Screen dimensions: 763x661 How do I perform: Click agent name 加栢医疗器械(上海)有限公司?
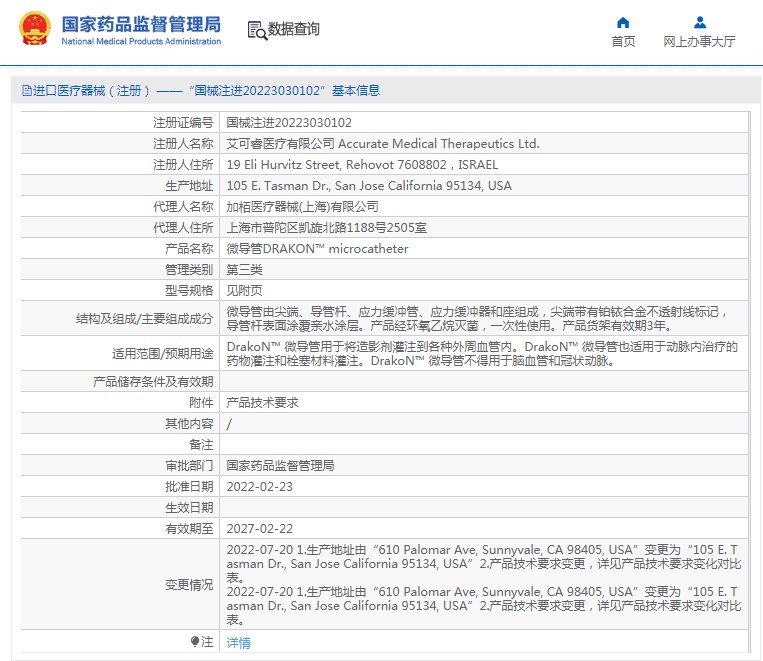pyautogui.click(x=302, y=207)
